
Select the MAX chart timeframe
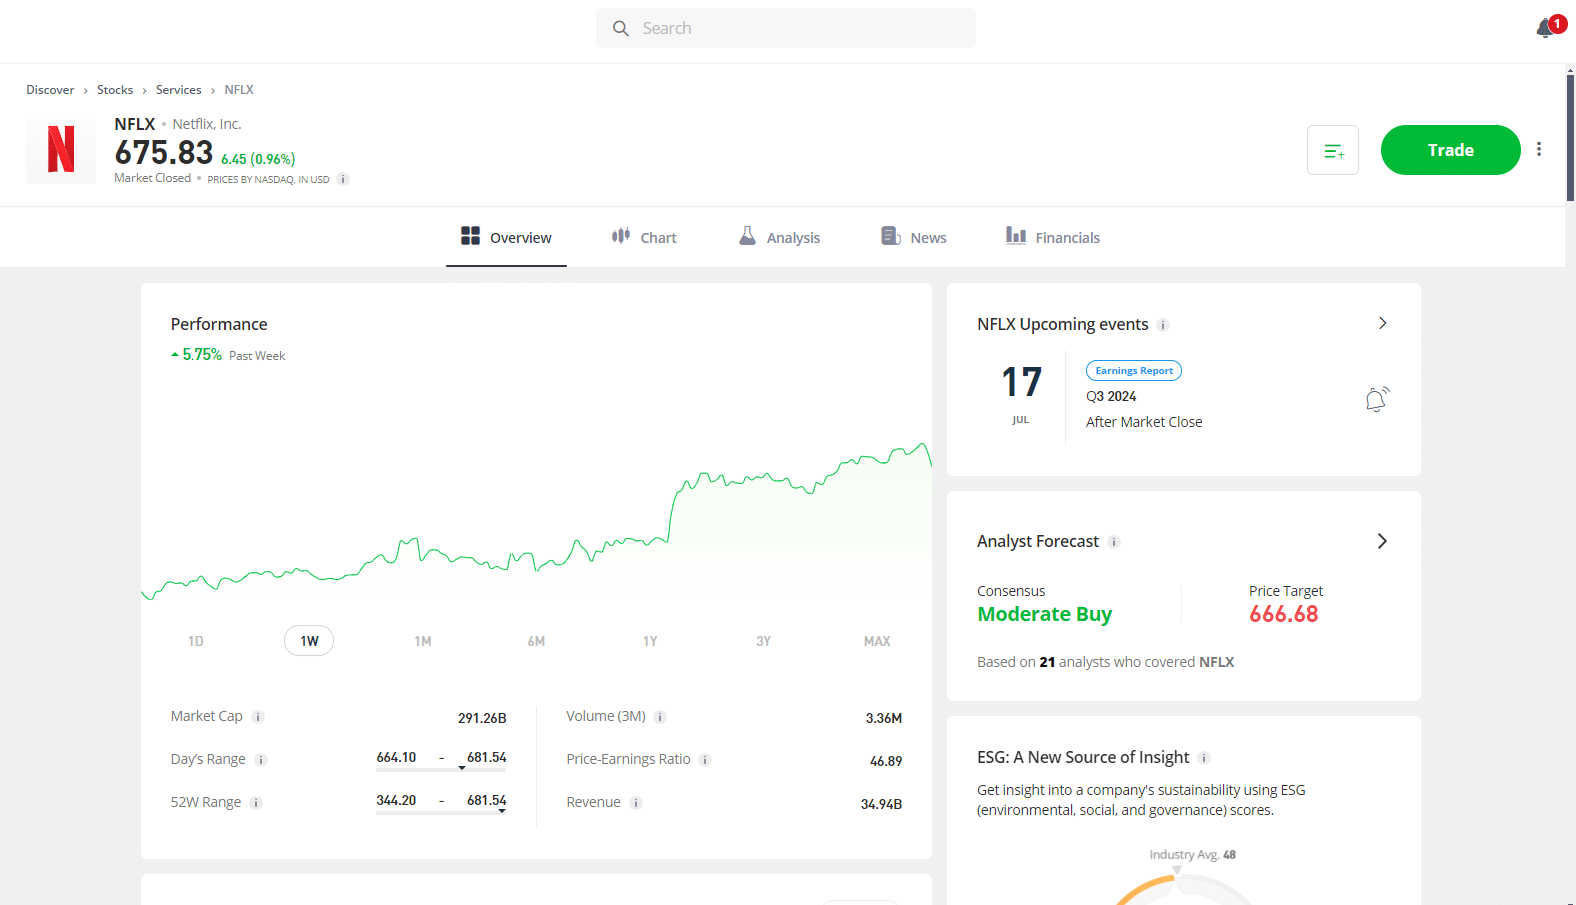877,641
